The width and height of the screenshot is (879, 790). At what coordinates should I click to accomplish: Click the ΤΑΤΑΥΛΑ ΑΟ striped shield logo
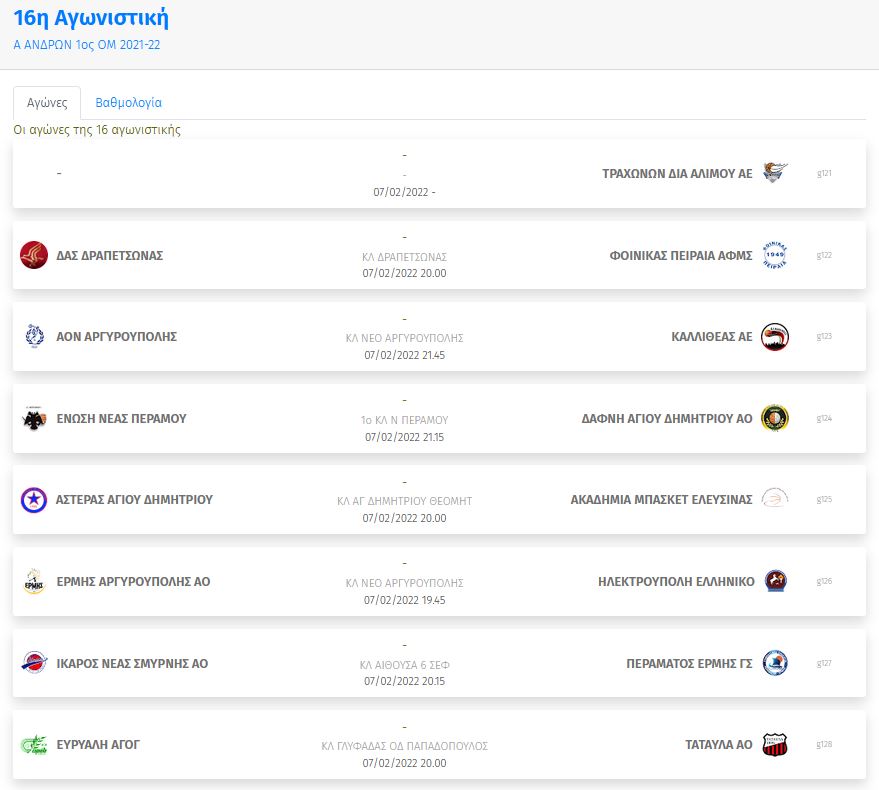tap(774, 745)
